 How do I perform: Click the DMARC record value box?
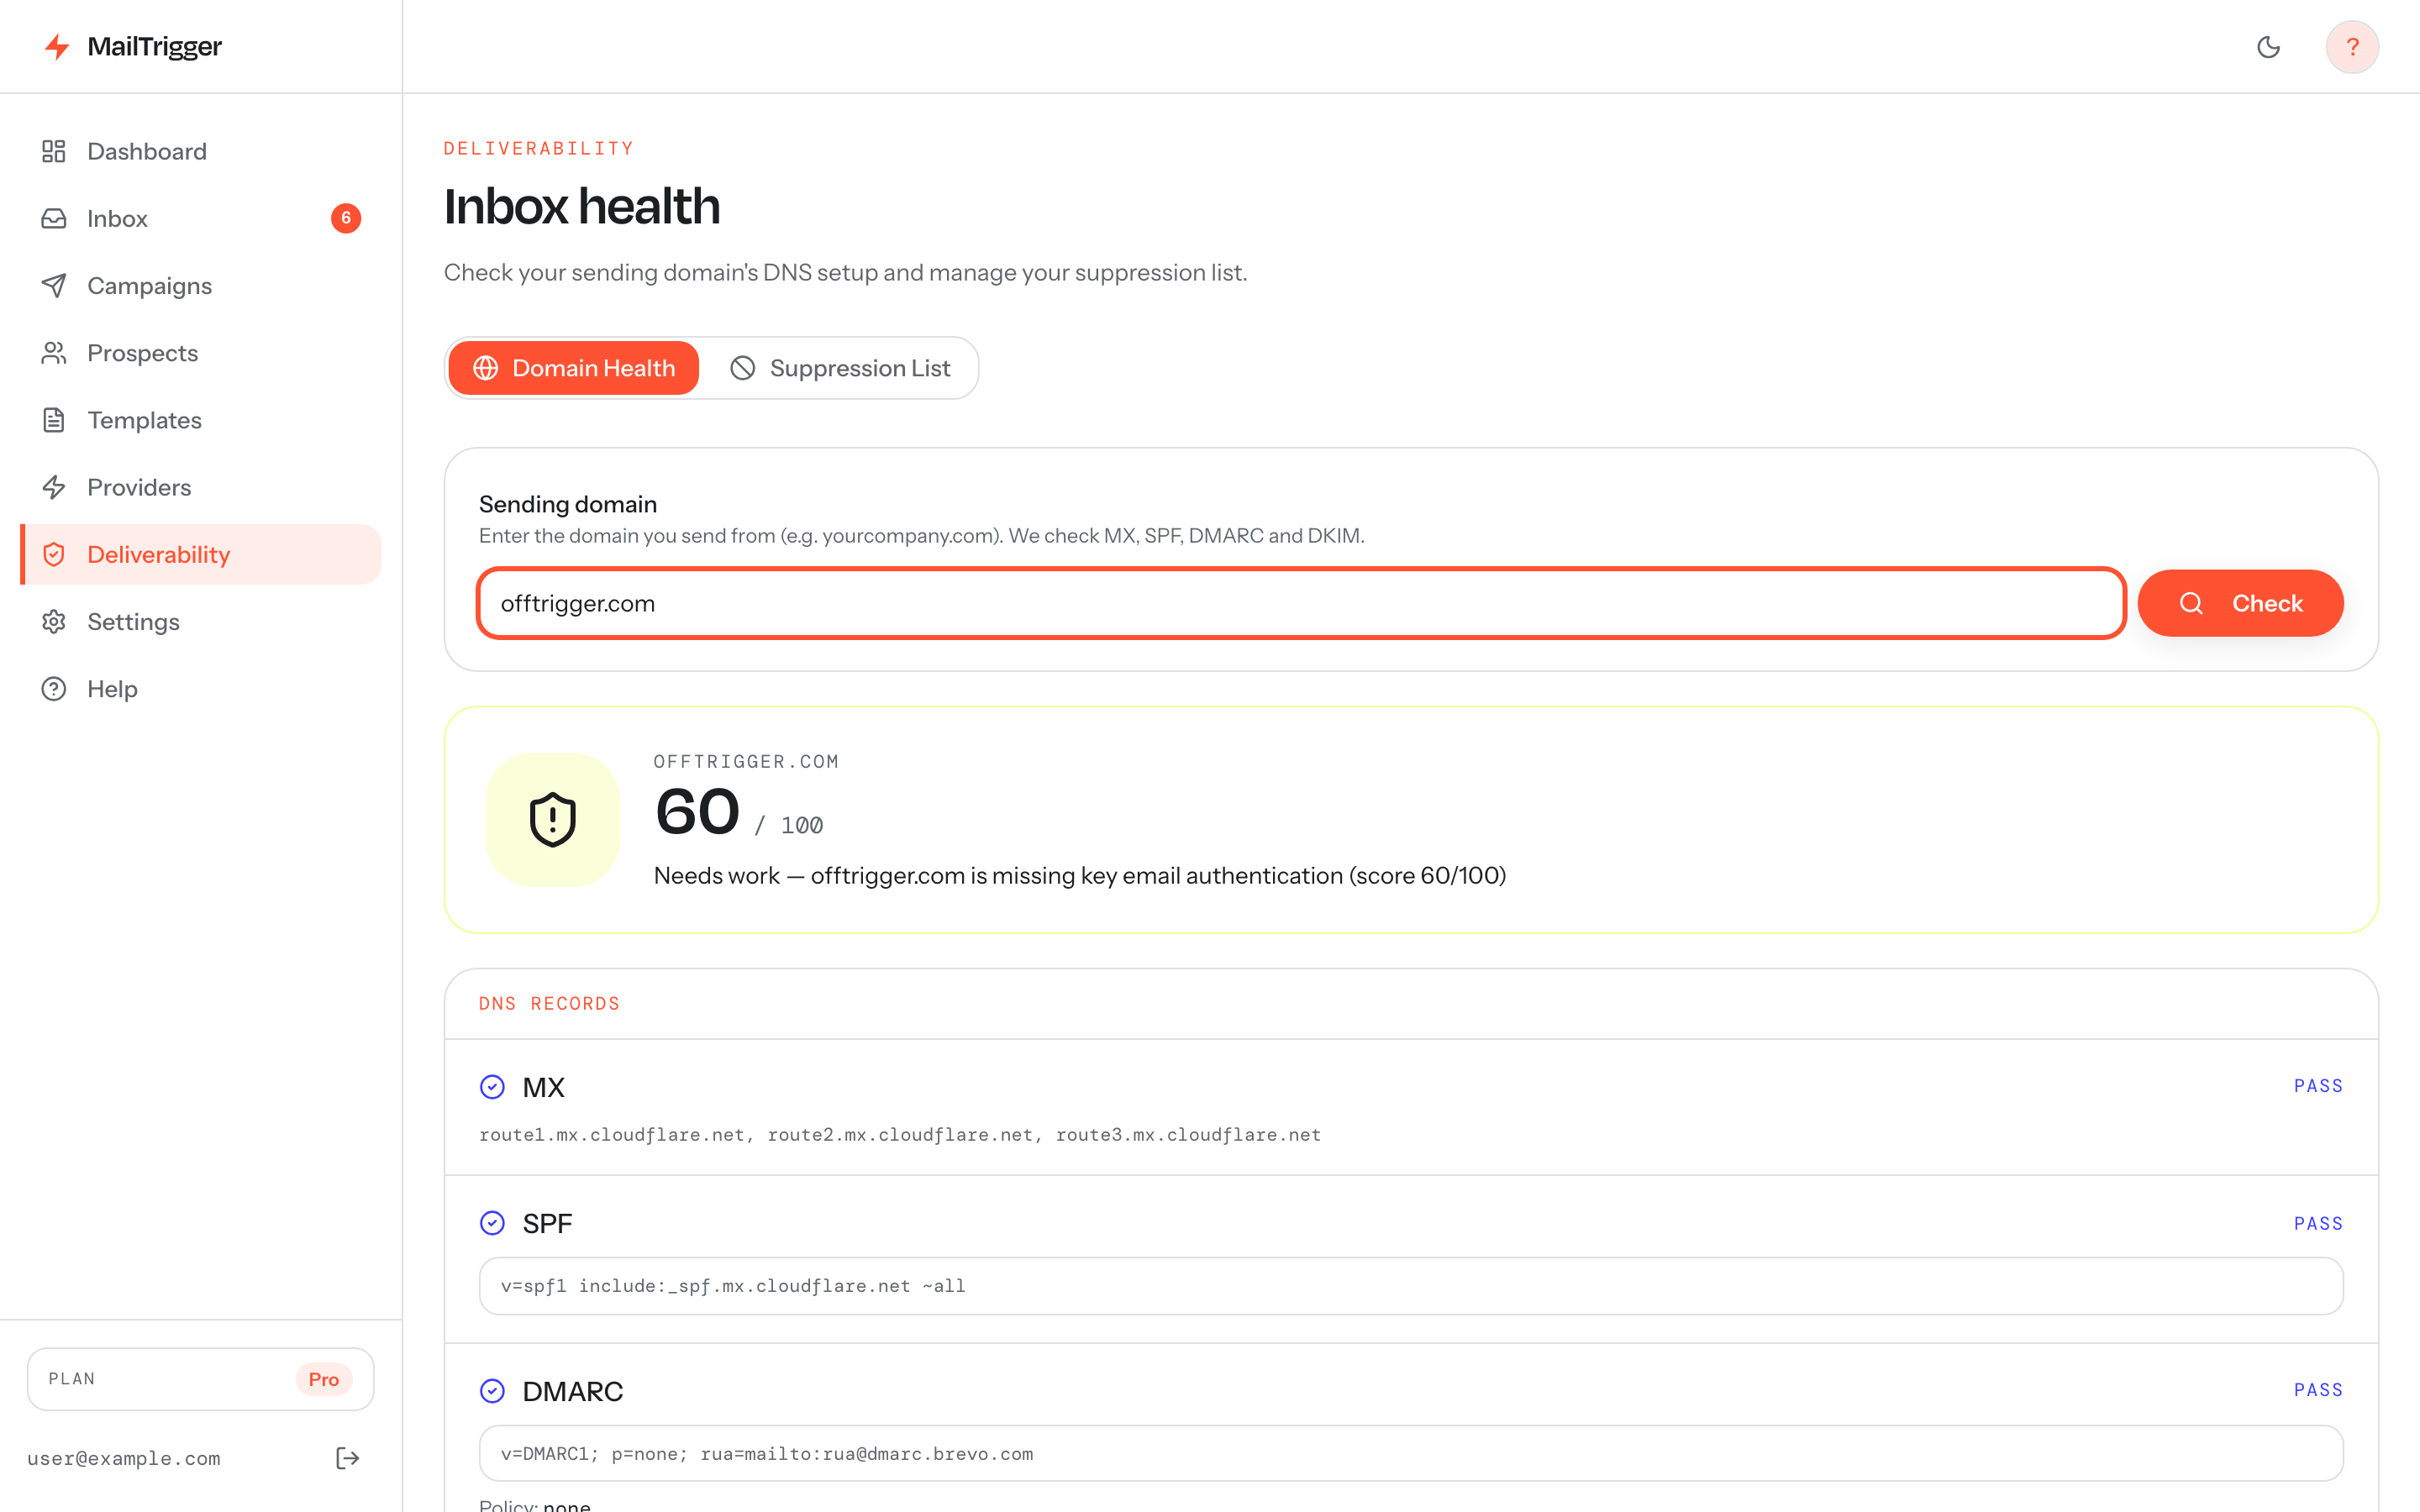point(1411,1454)
